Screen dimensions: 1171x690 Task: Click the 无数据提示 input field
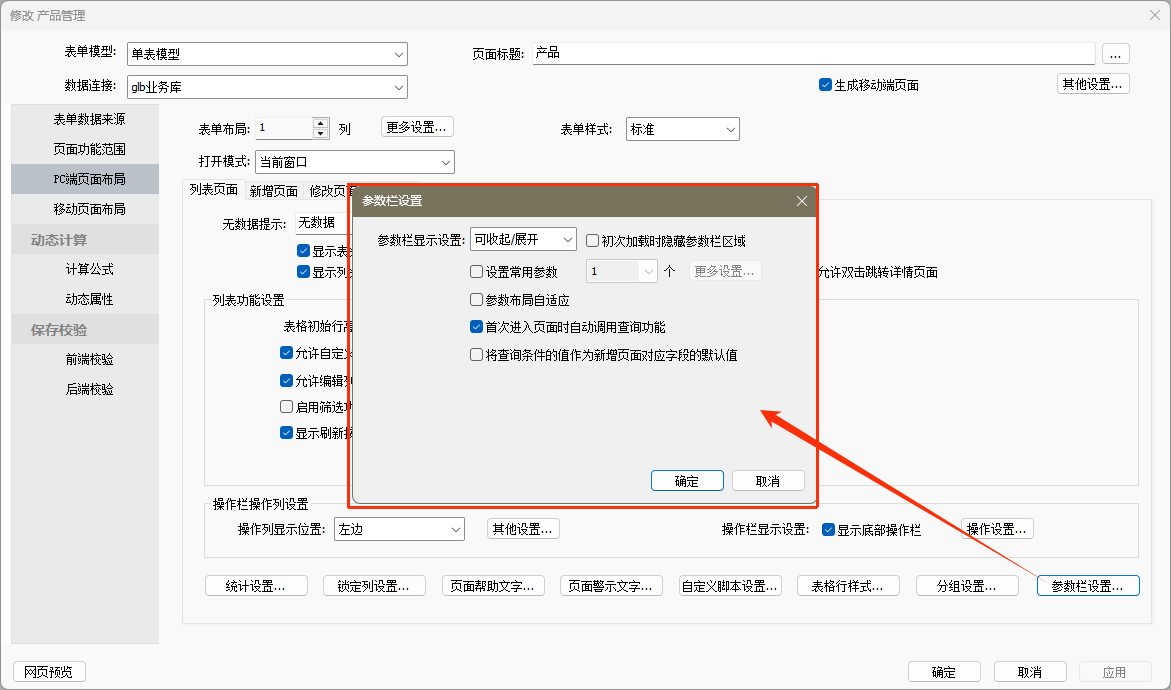pos(323,223)
